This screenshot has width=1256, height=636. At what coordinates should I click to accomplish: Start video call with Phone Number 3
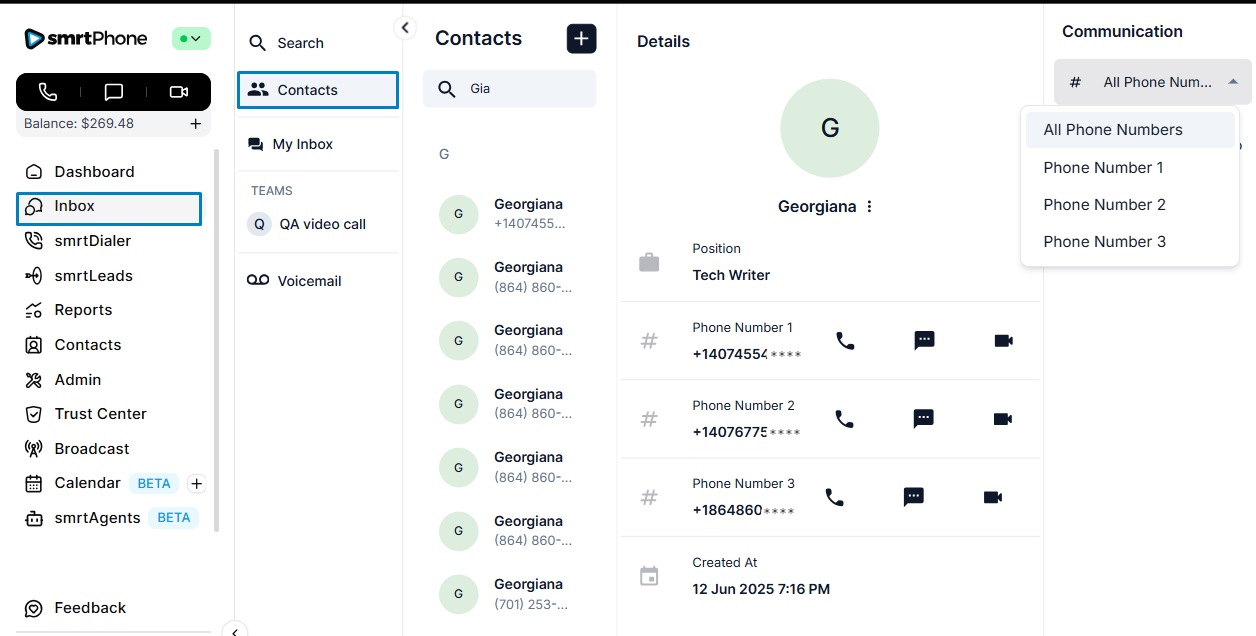[992, 497]
